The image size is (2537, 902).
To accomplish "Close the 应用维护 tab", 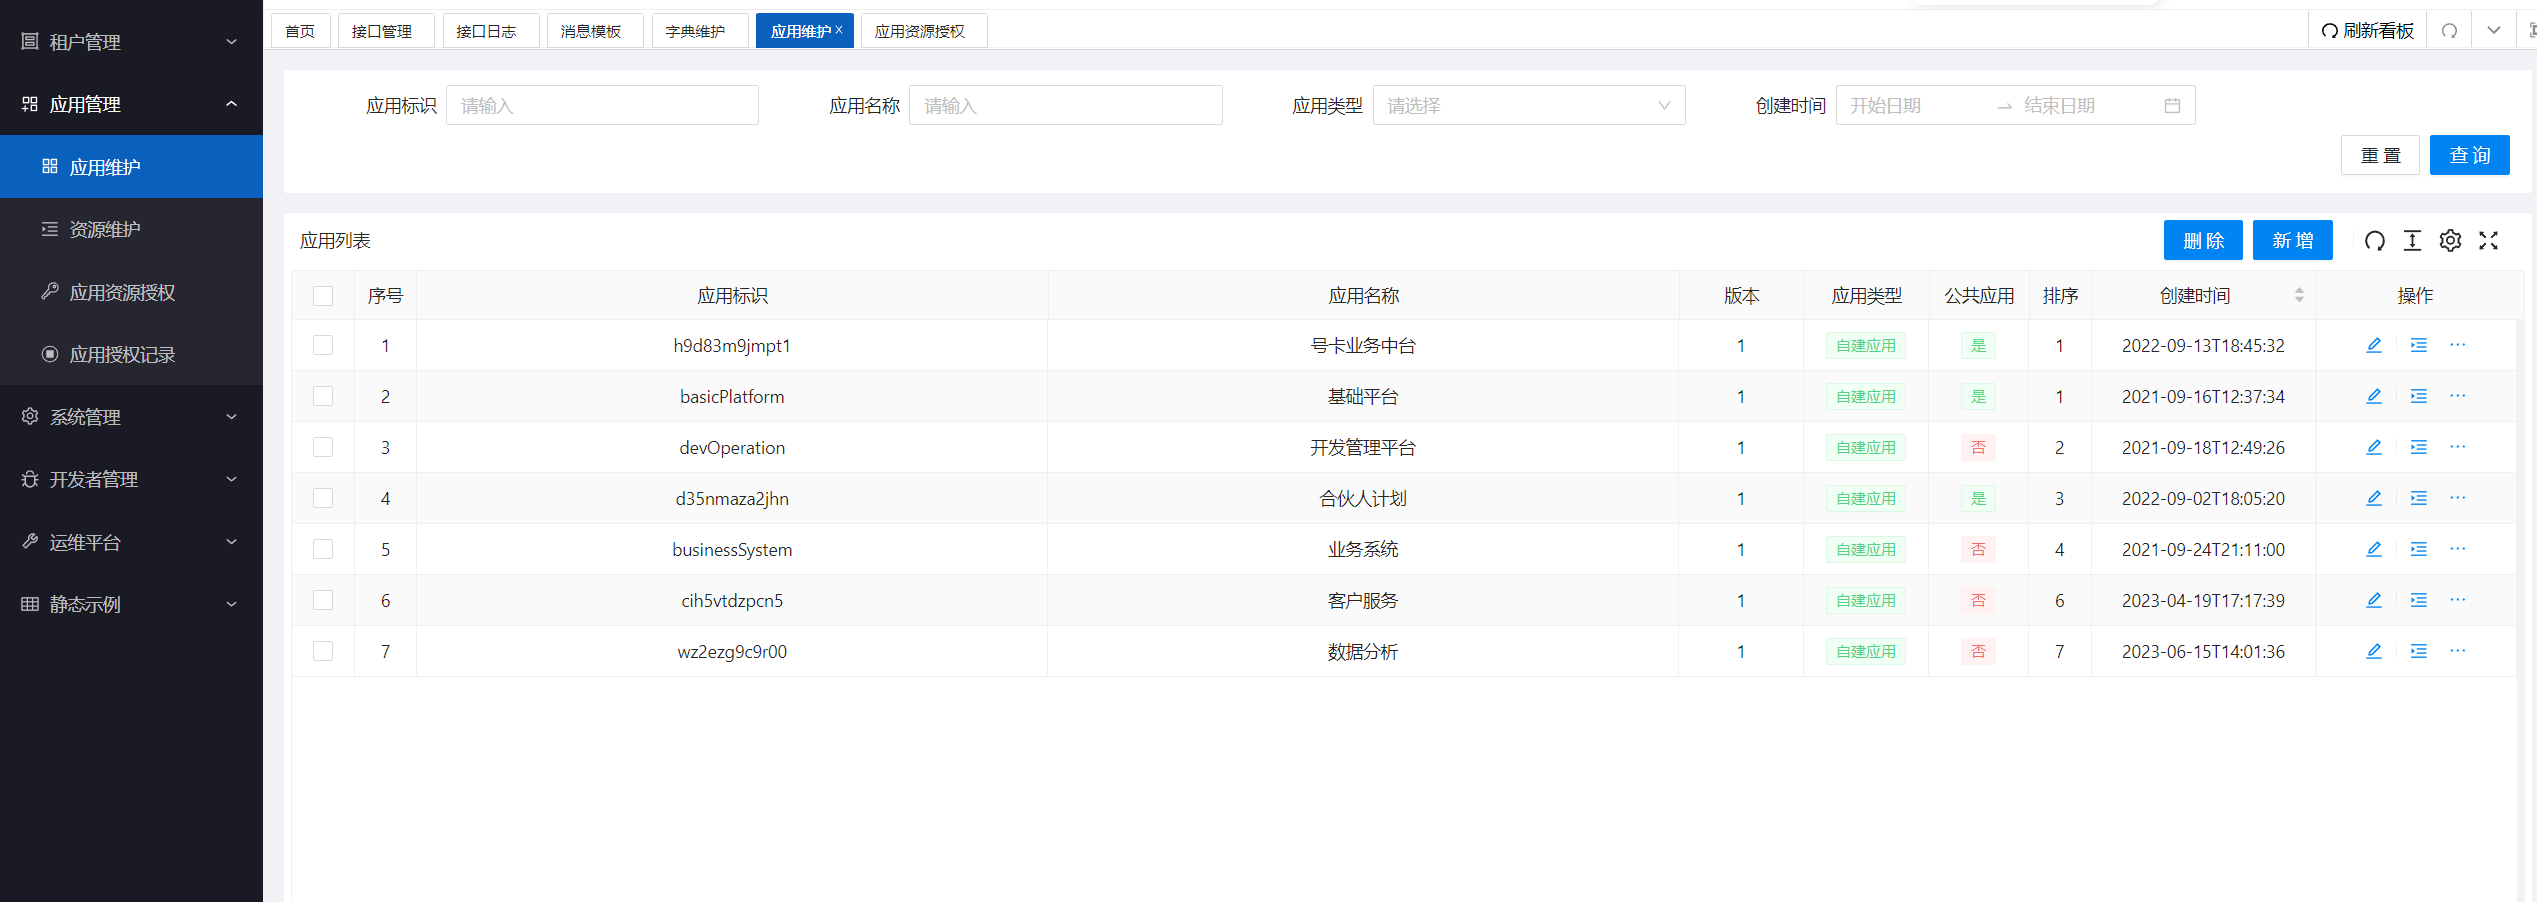I will (x=839, y=30).
